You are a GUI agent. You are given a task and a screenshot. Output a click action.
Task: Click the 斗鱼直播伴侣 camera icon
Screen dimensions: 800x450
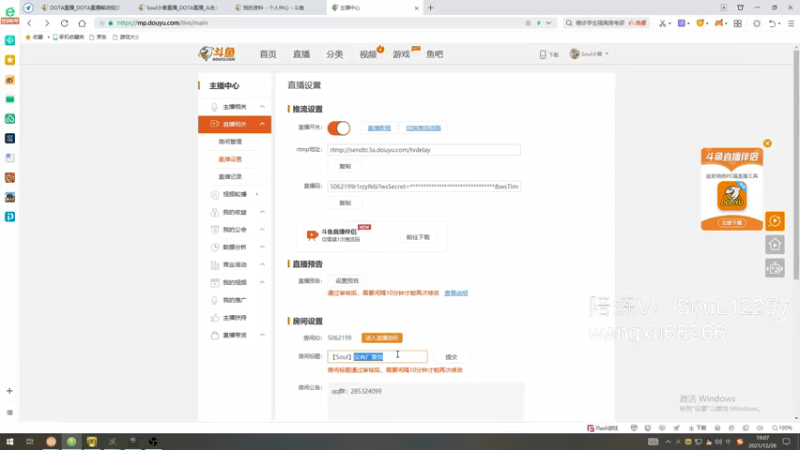pyautogui.click(x=312, y=235)
